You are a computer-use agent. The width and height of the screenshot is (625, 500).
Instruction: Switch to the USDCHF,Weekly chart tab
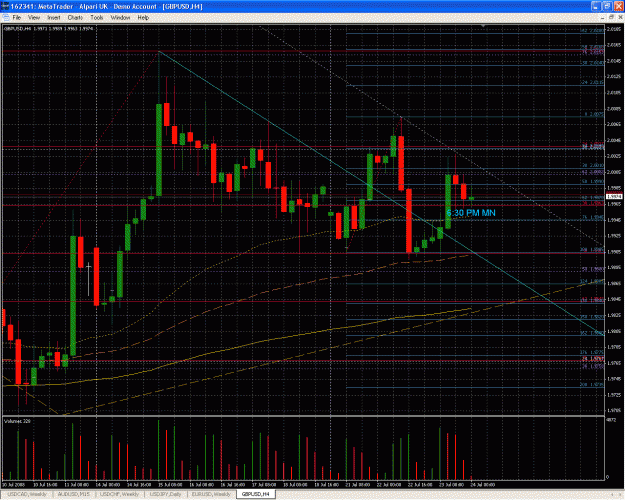tap(119, 494)
